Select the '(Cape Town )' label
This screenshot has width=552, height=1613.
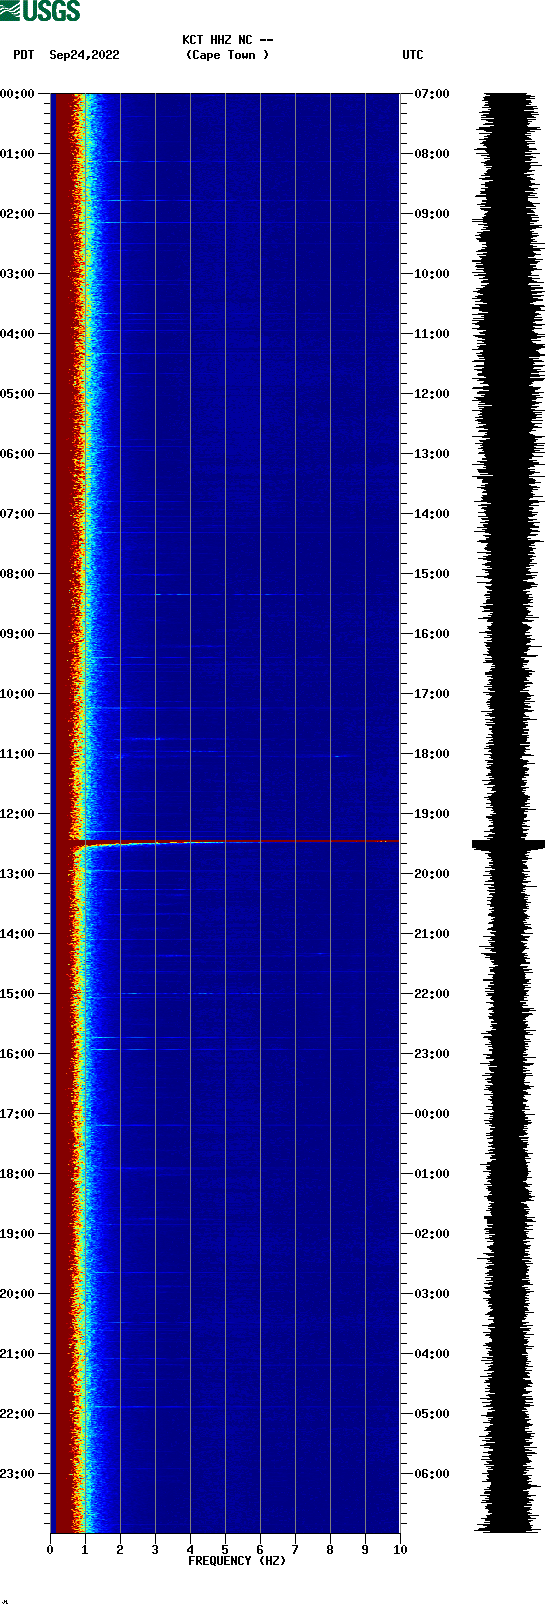[x=227, y=55]
